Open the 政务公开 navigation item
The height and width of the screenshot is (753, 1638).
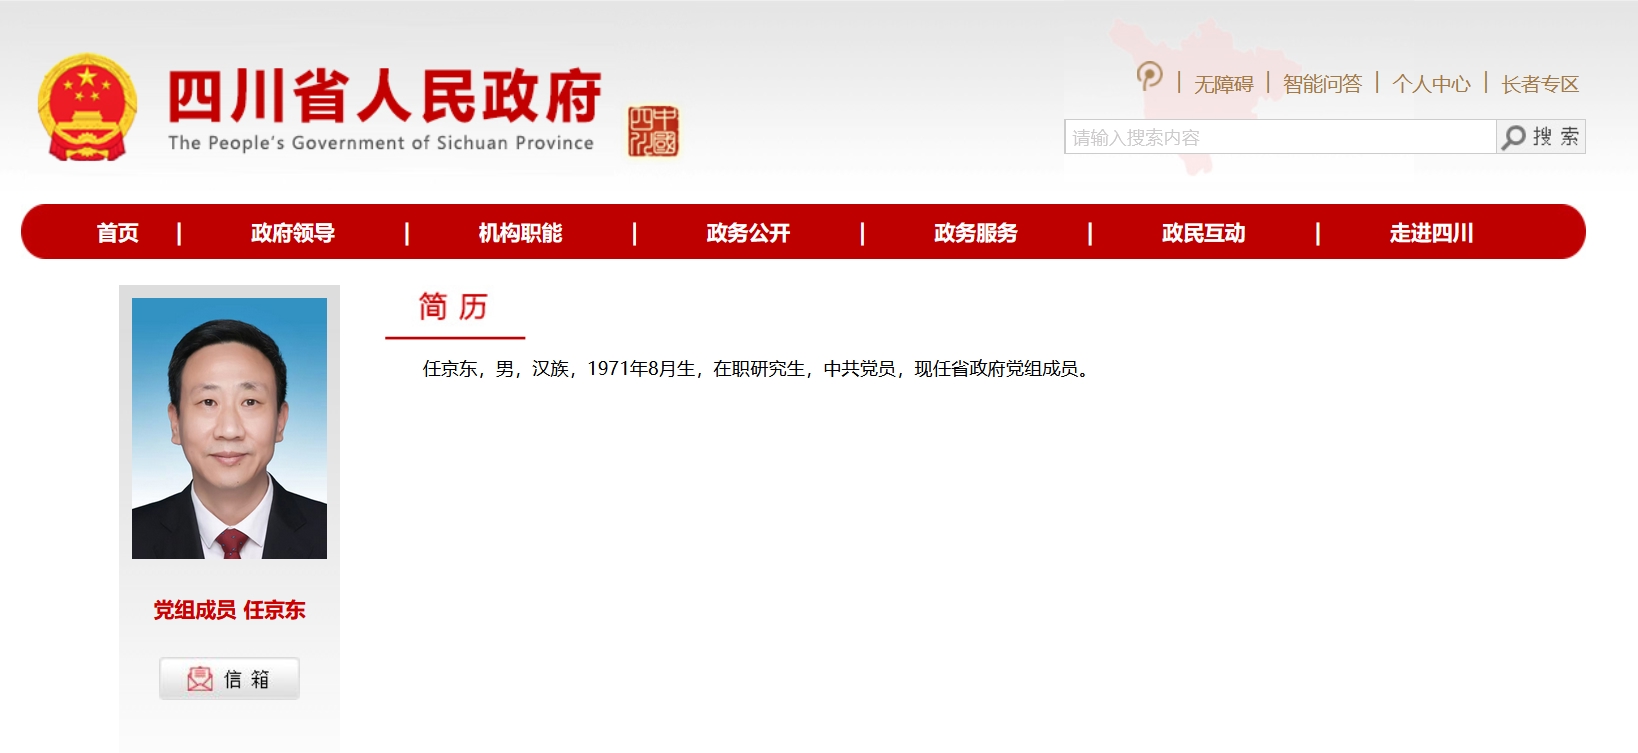coord(748,233)
